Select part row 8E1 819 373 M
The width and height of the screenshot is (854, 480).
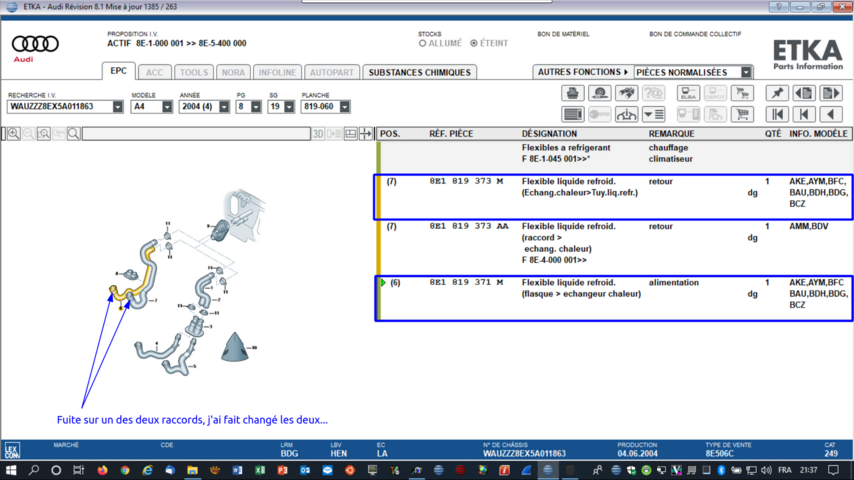pyautogui.click(x=613, y=197)
